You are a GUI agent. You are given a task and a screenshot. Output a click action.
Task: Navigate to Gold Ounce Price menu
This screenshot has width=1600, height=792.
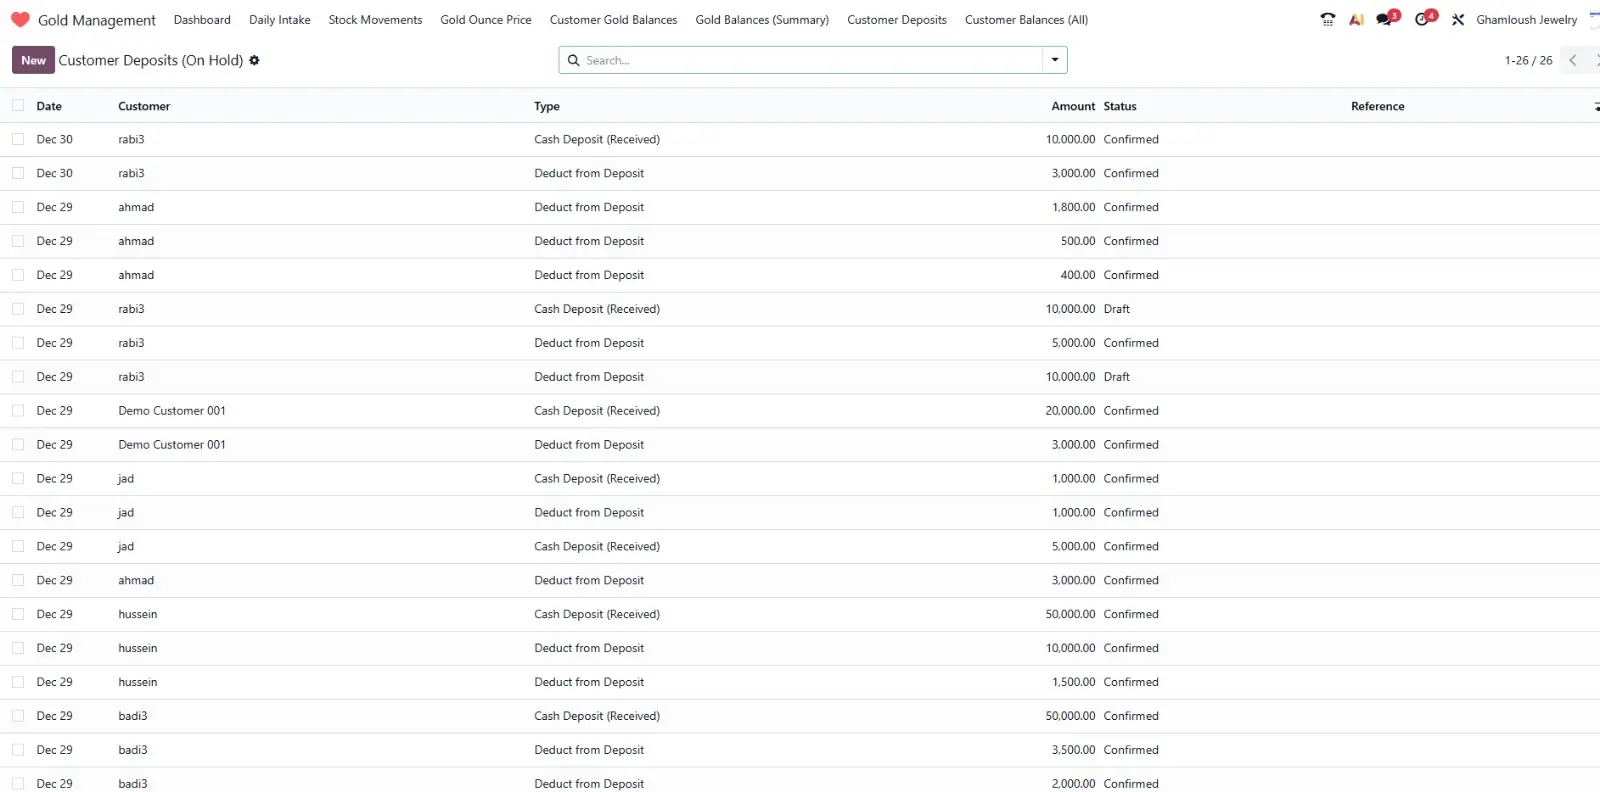[x=485, y=20]
